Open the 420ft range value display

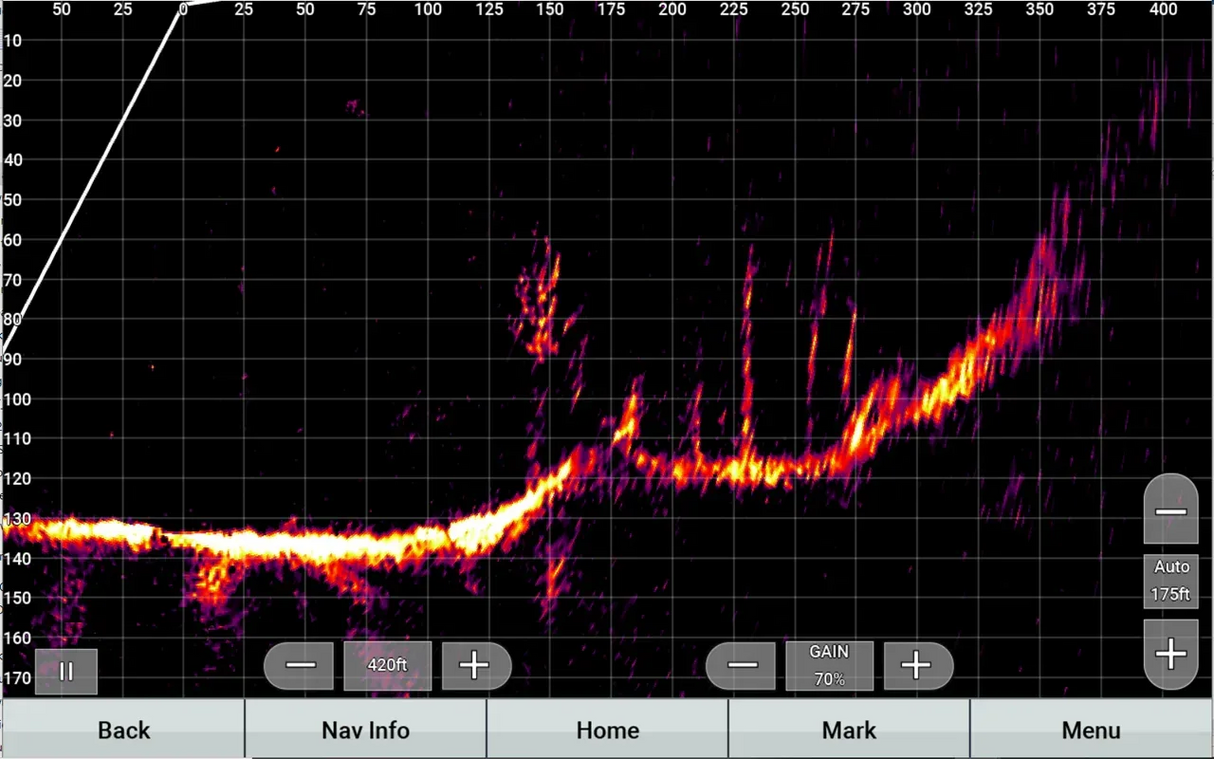(388, 665)
